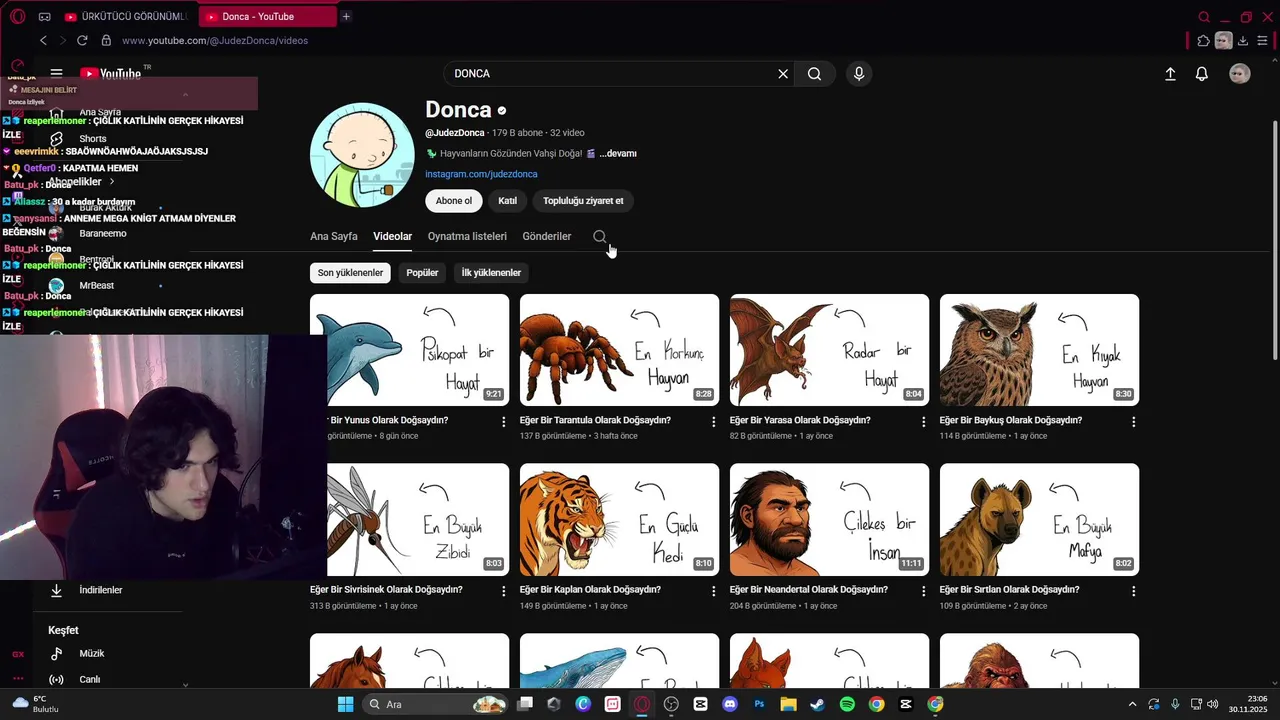The height and width of the screenshot is (720, 1280).
Task: Open options for the Sırtlan video
Action: click(1133, 591)
